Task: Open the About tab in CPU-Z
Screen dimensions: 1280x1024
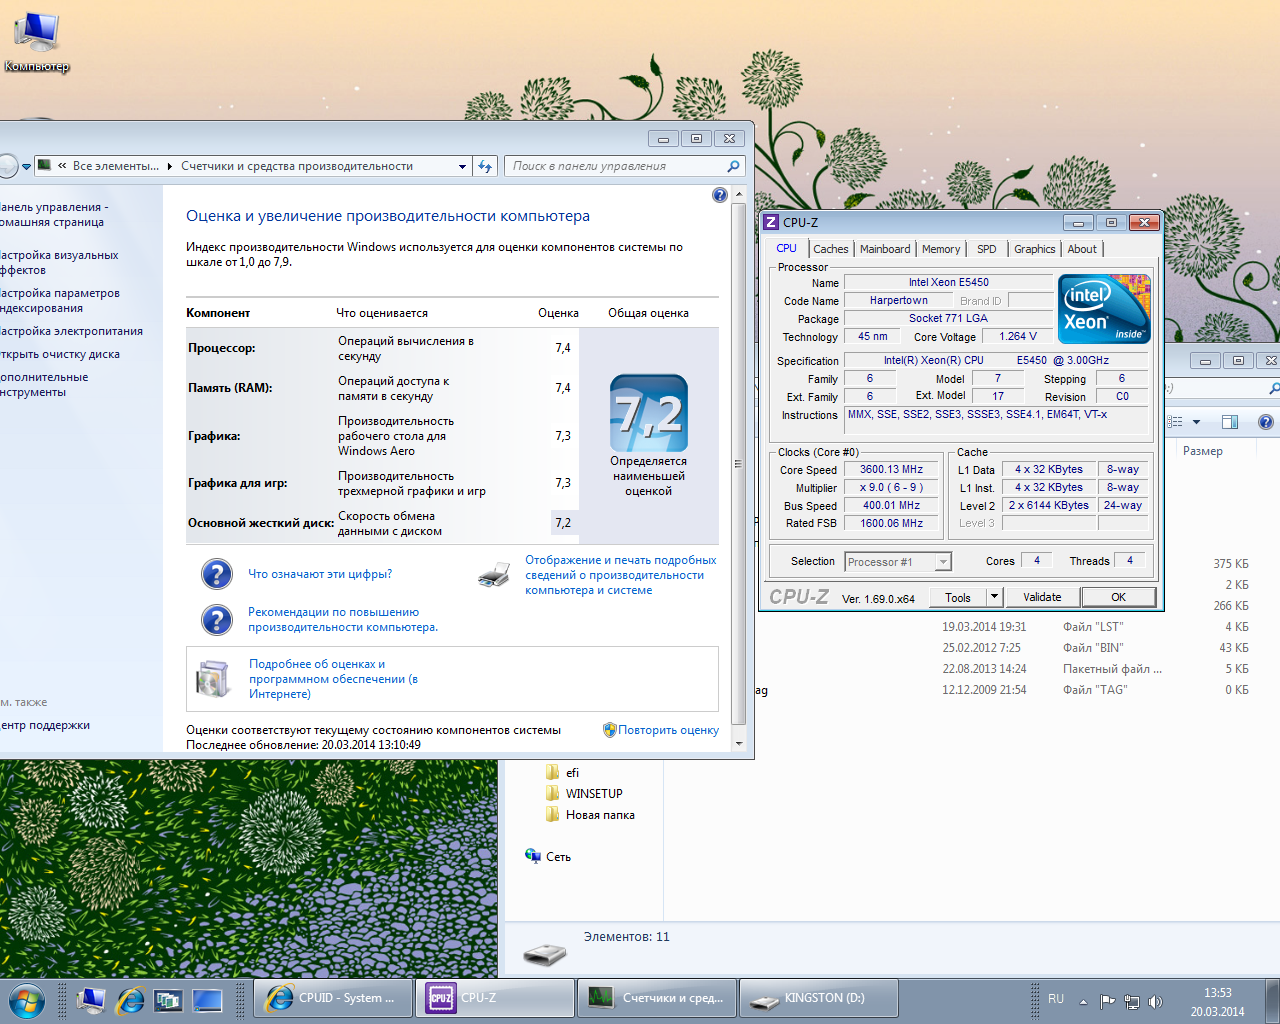Action: tap(1082, 249)
